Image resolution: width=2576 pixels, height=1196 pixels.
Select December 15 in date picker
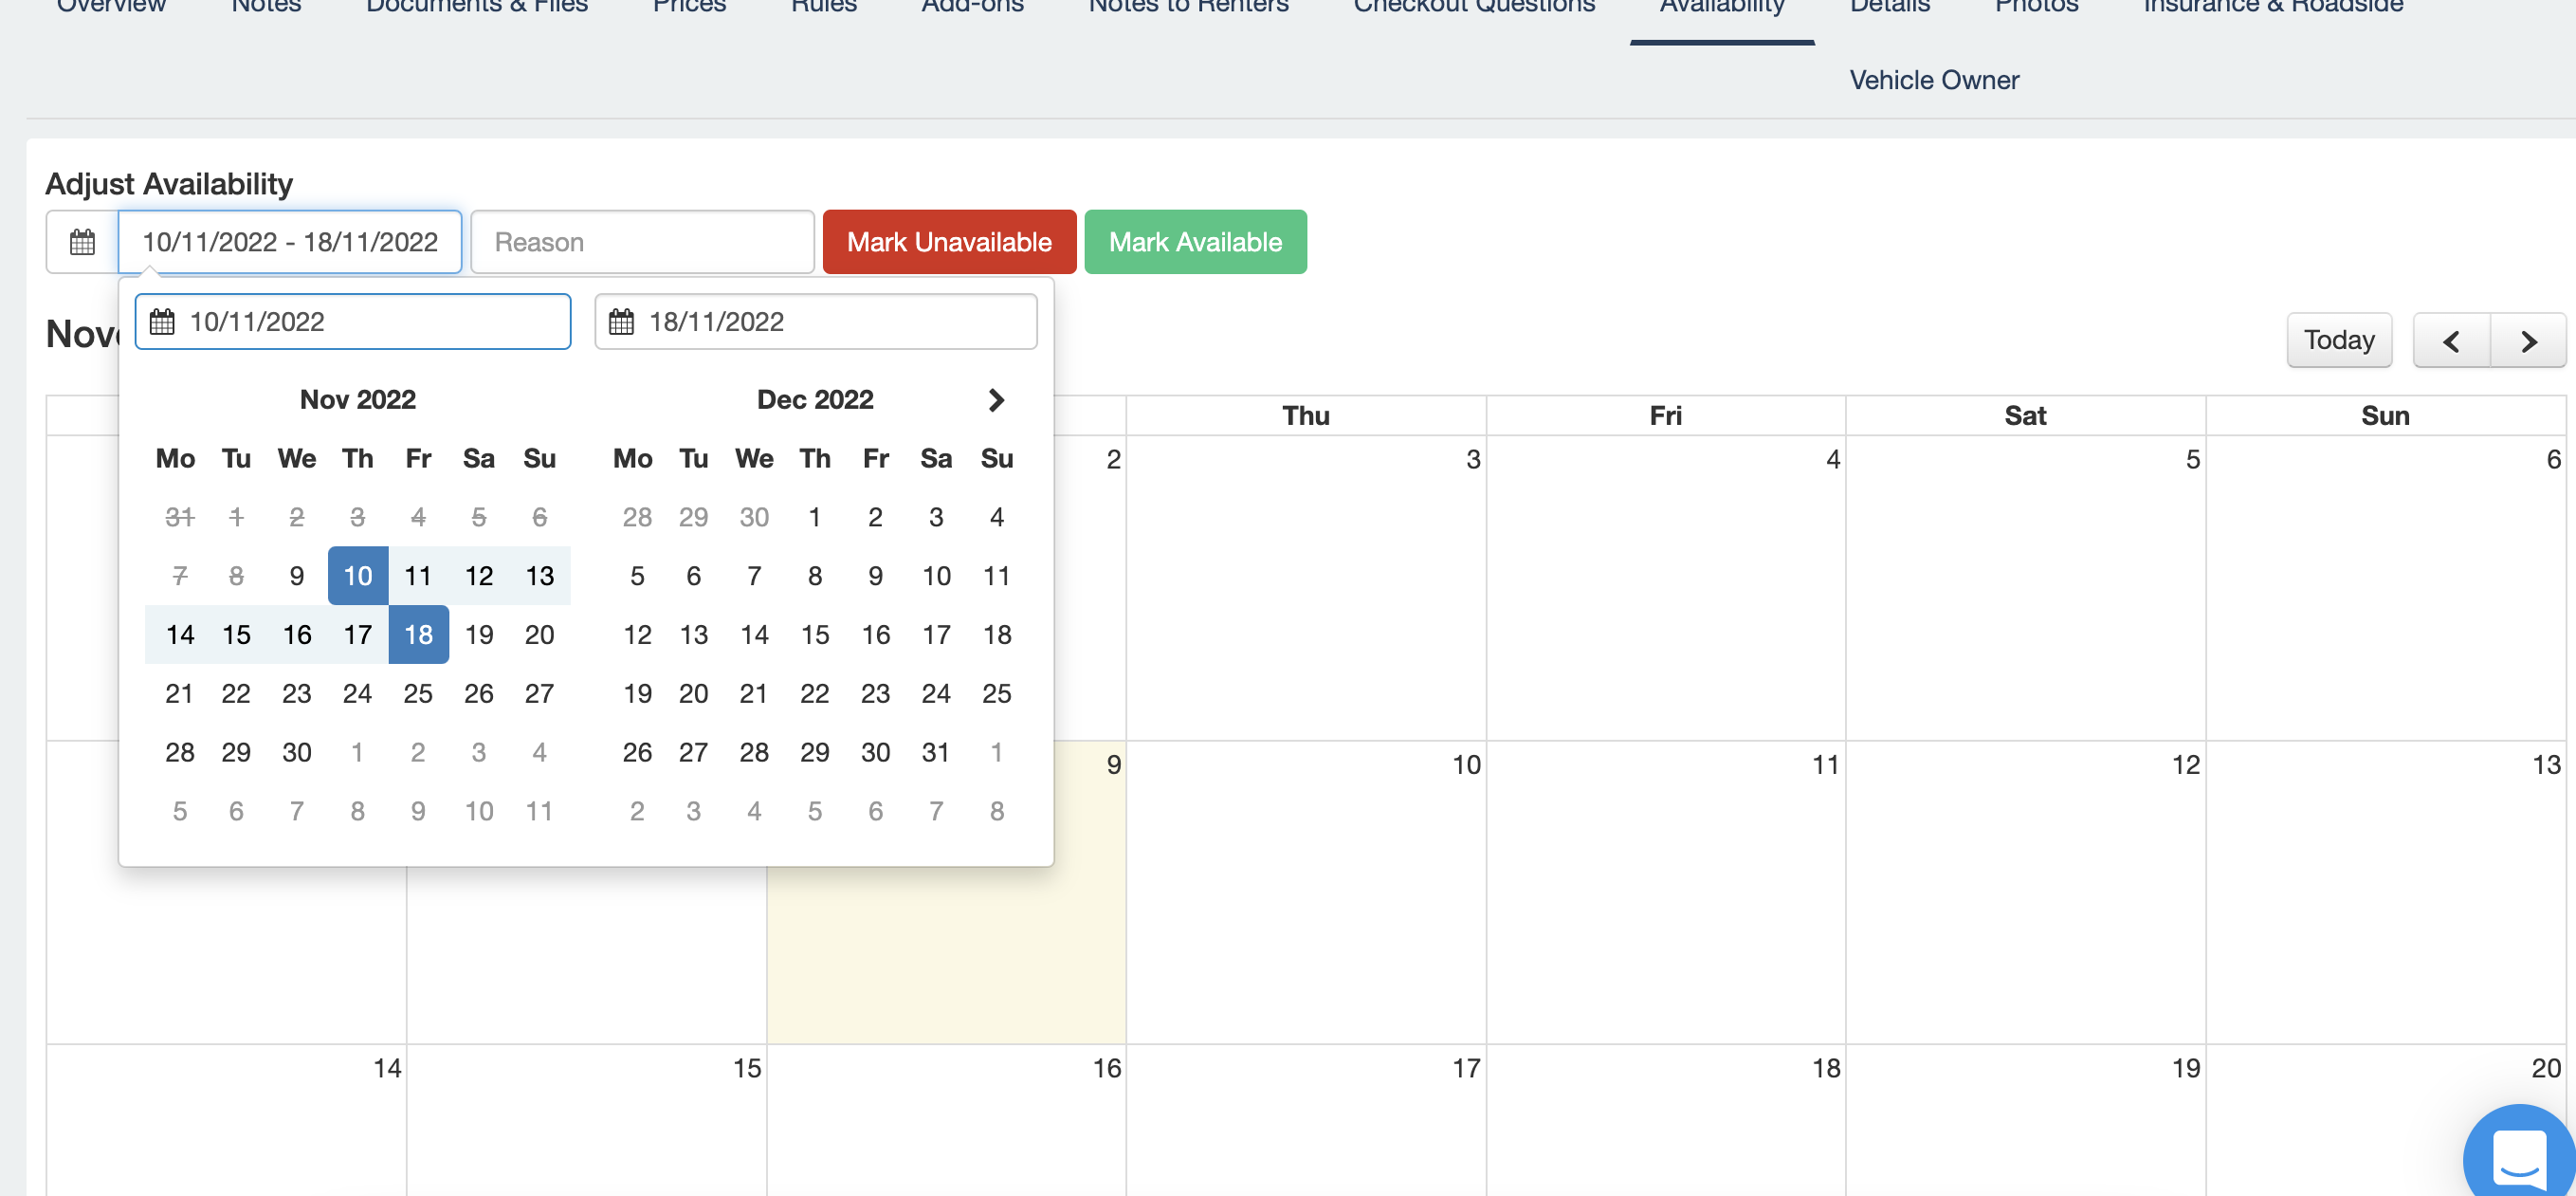[814, 634]
